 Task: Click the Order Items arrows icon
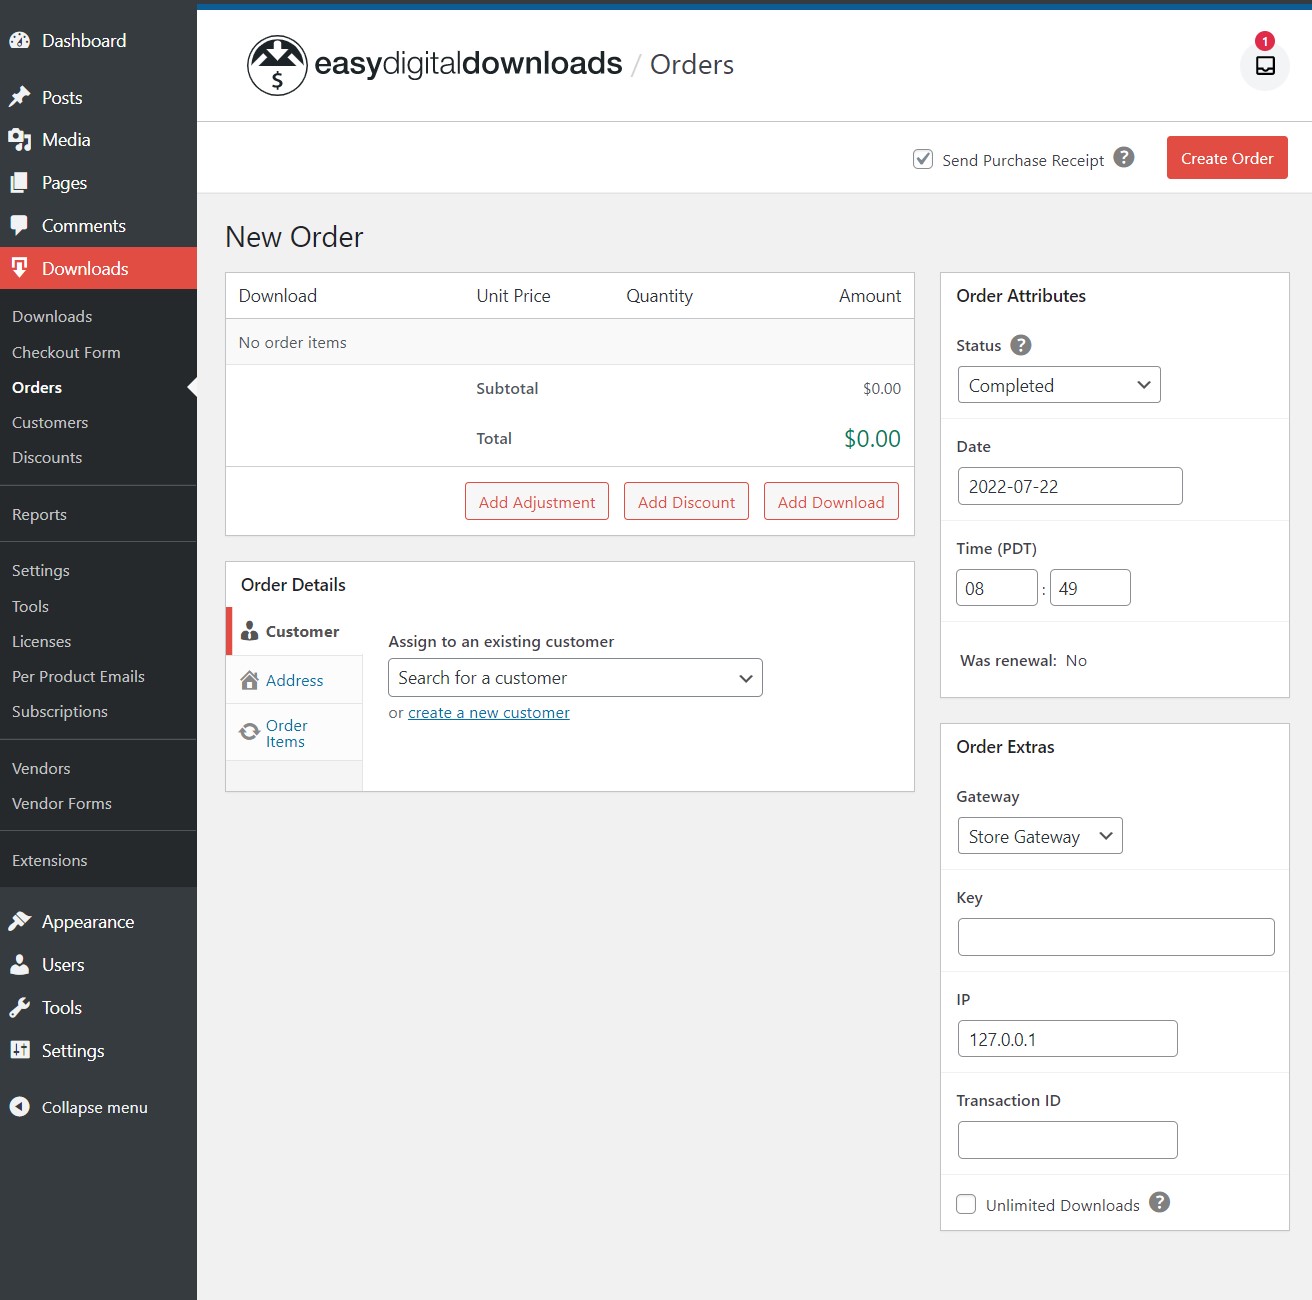click(250, 731)
